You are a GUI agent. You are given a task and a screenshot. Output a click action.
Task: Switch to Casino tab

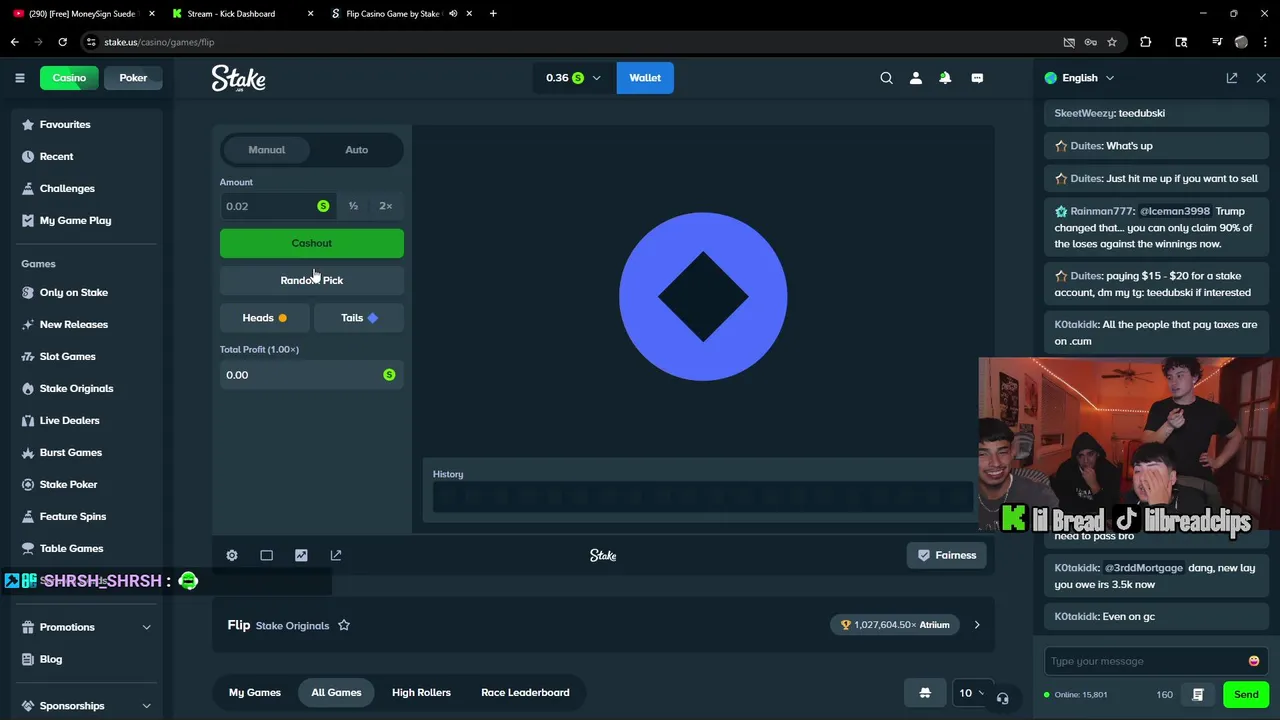click(69, 78)
